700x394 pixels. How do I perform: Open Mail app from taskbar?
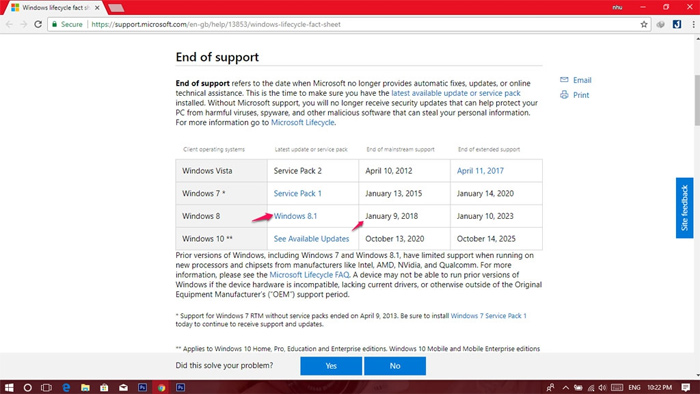click(123, 387)
